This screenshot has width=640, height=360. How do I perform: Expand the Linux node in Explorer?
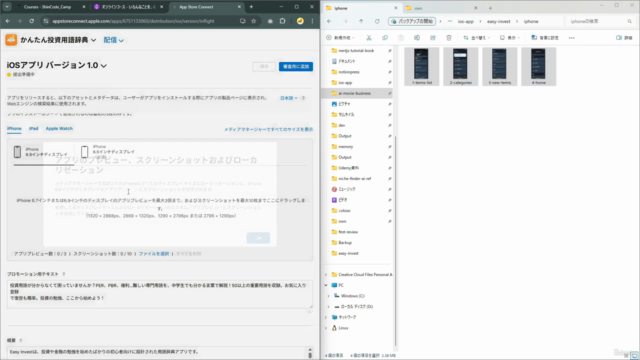click(326, 328)
